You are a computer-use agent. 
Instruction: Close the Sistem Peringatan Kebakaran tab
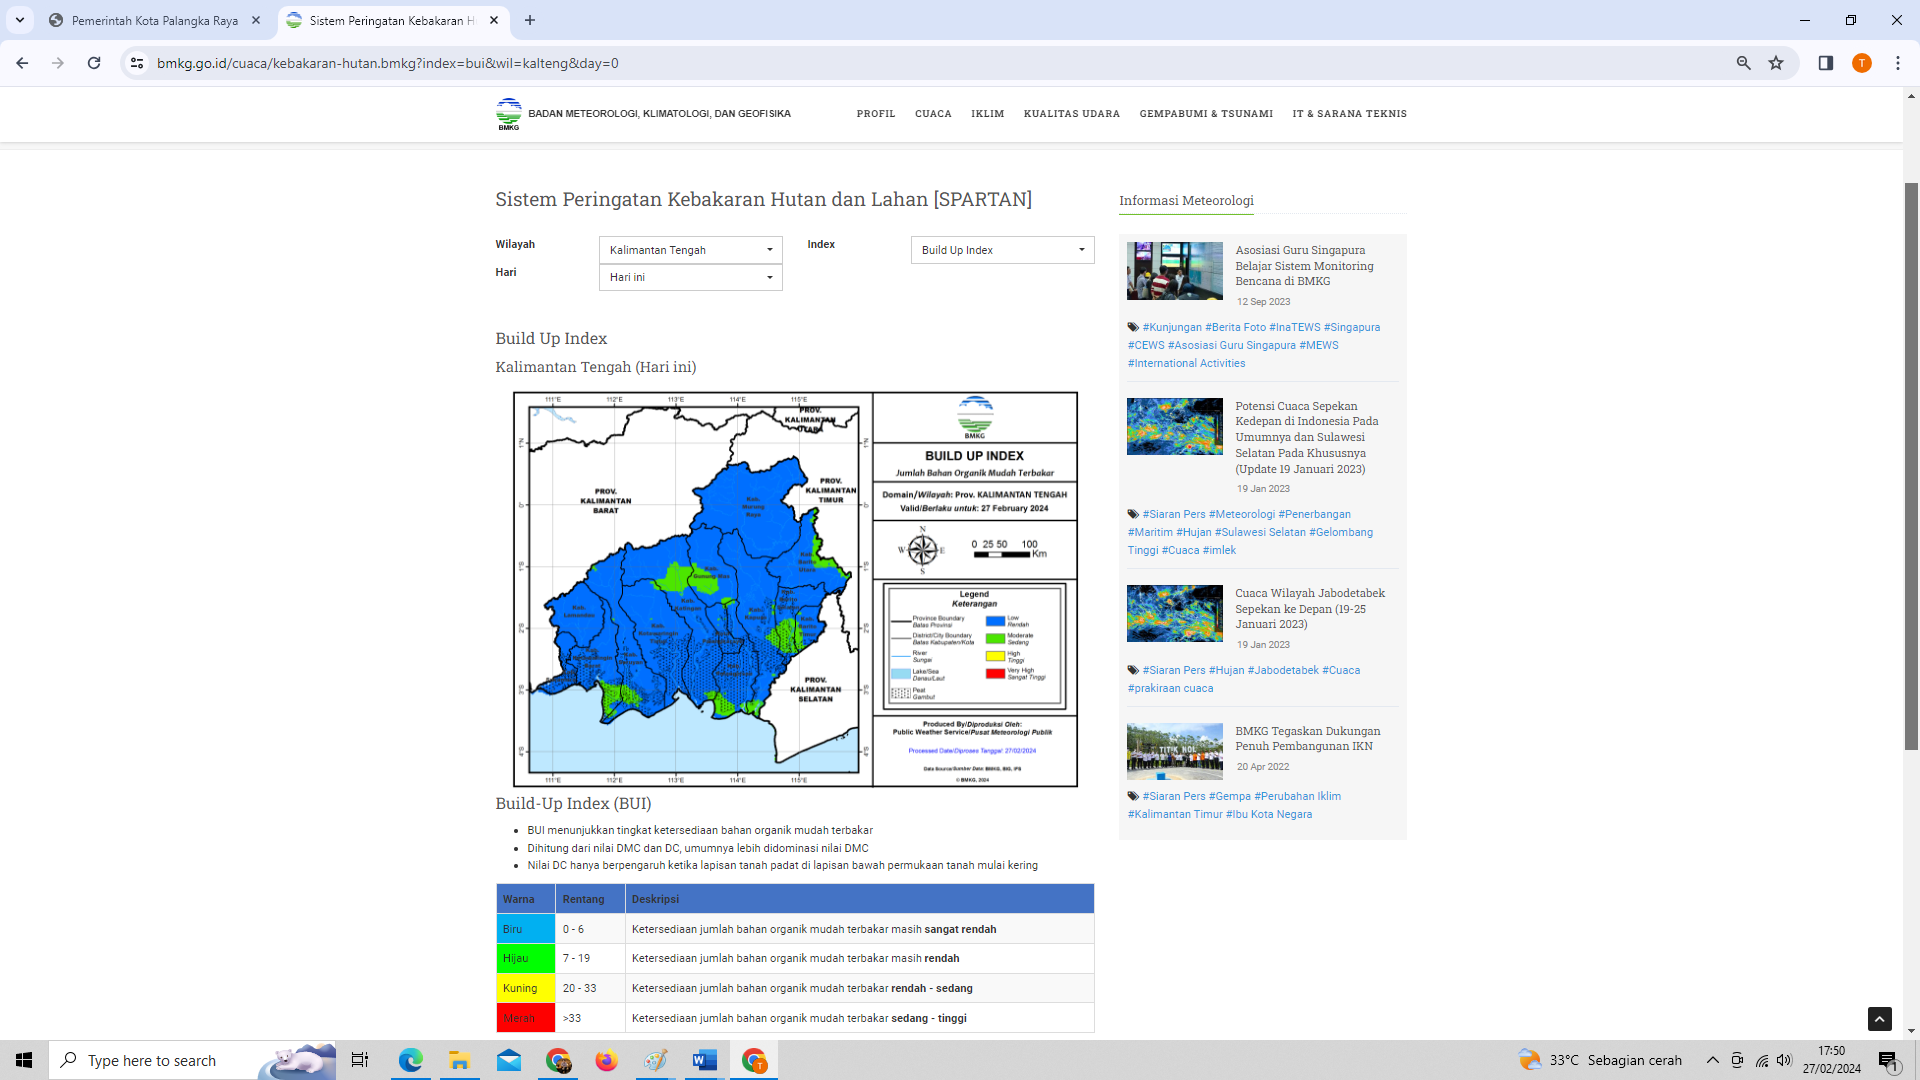(x=494, y=20)
